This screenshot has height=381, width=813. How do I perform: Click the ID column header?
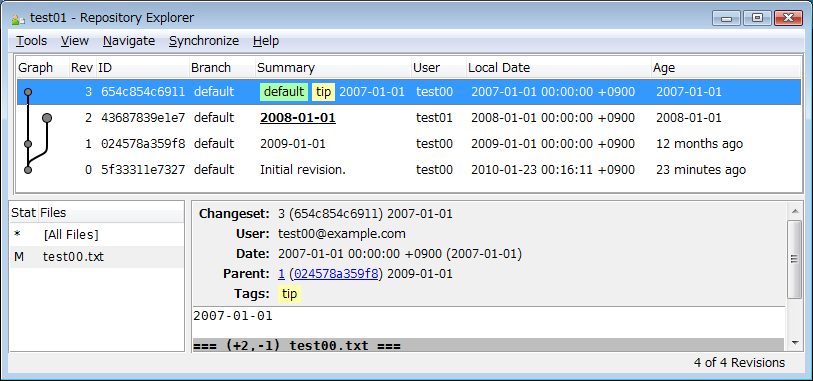point(142,68)
